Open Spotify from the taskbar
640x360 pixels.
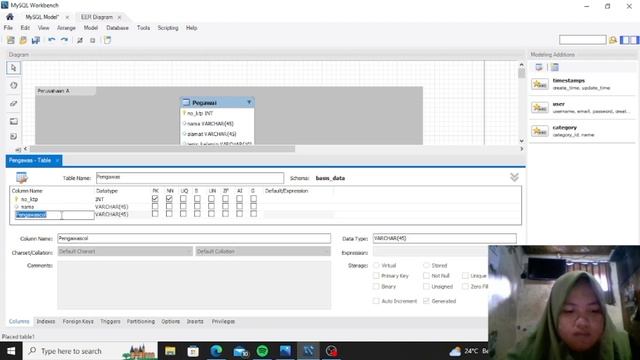point(262,351)
